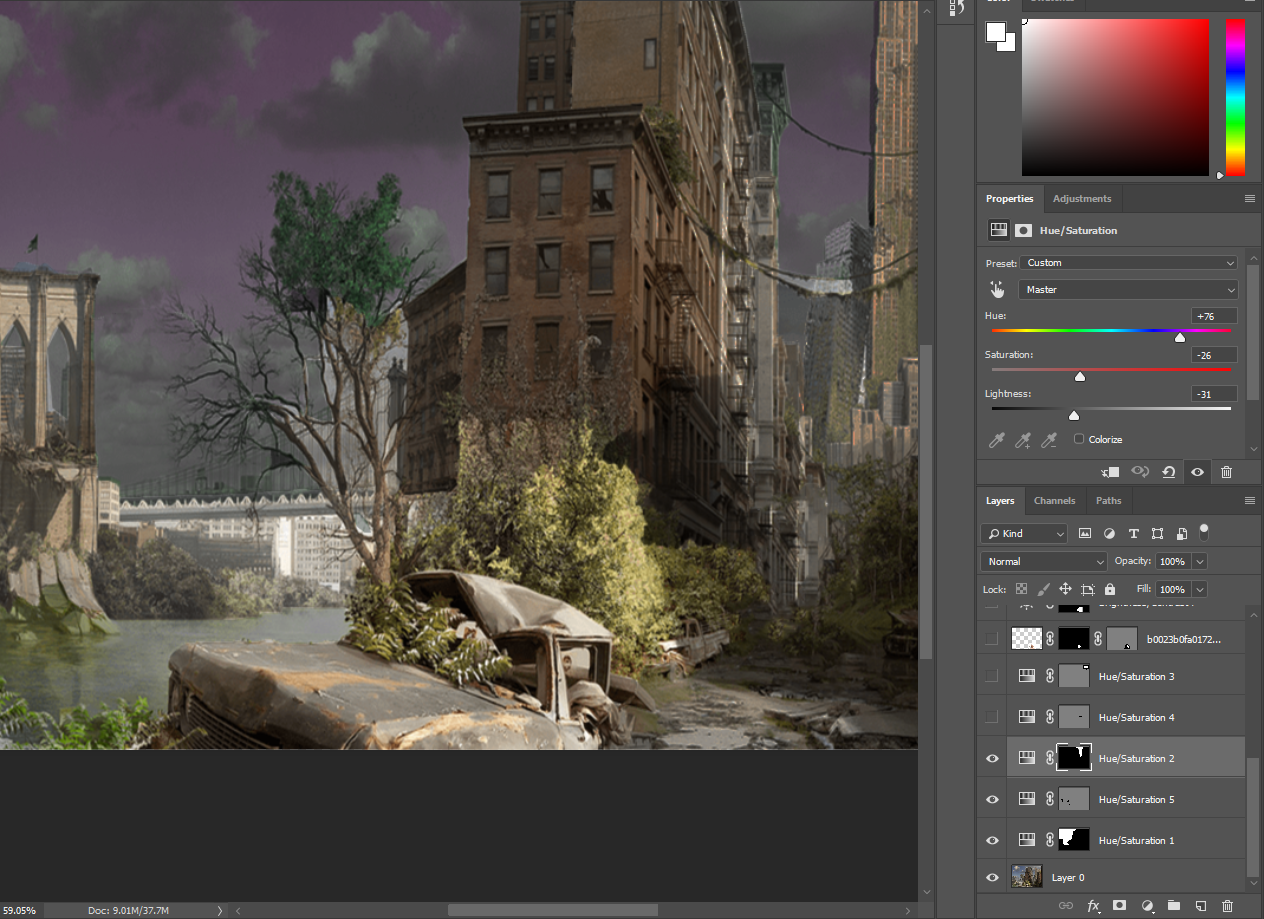Create a new layer
This screenshot has height=919, width=1264.
(1200, 905)
